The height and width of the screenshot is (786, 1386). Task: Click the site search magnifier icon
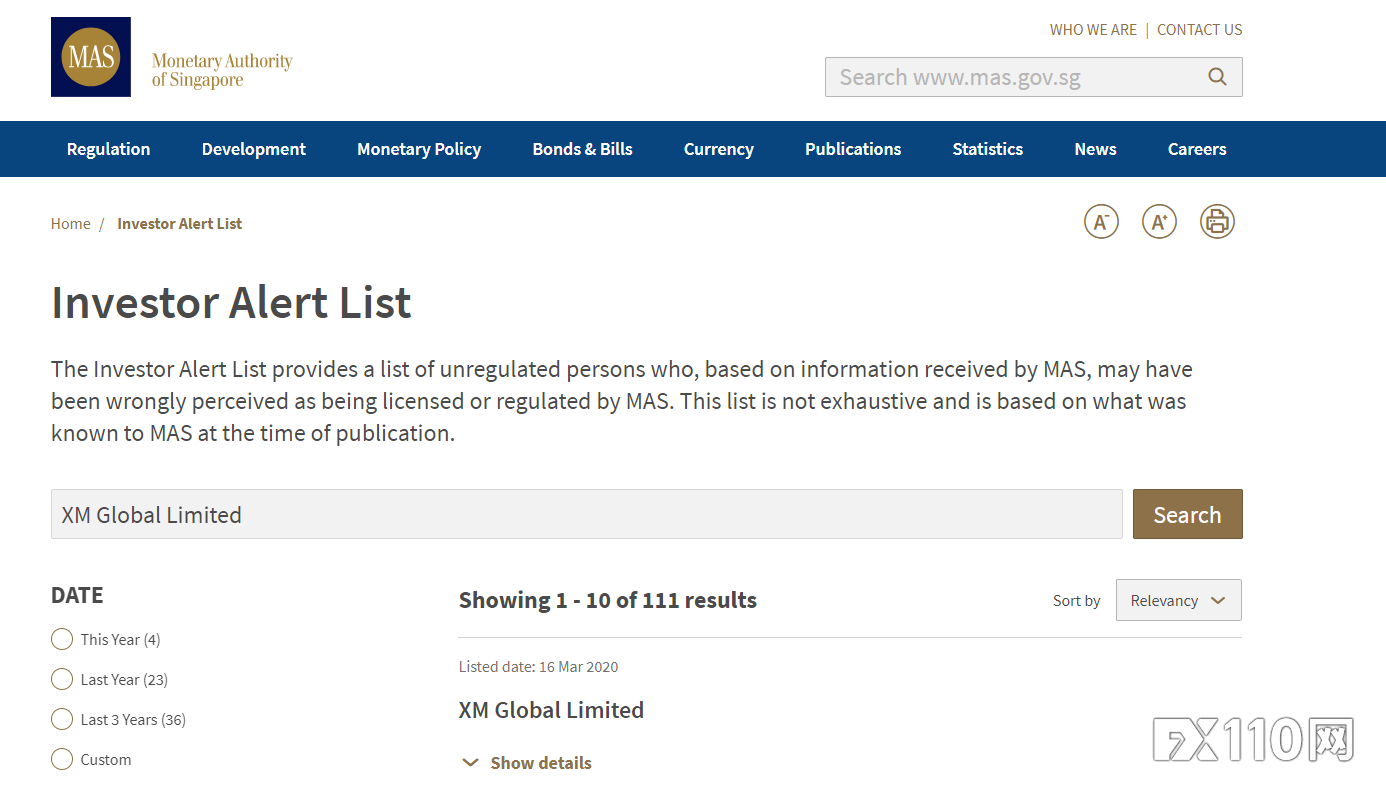click(x=1217, y=77)
